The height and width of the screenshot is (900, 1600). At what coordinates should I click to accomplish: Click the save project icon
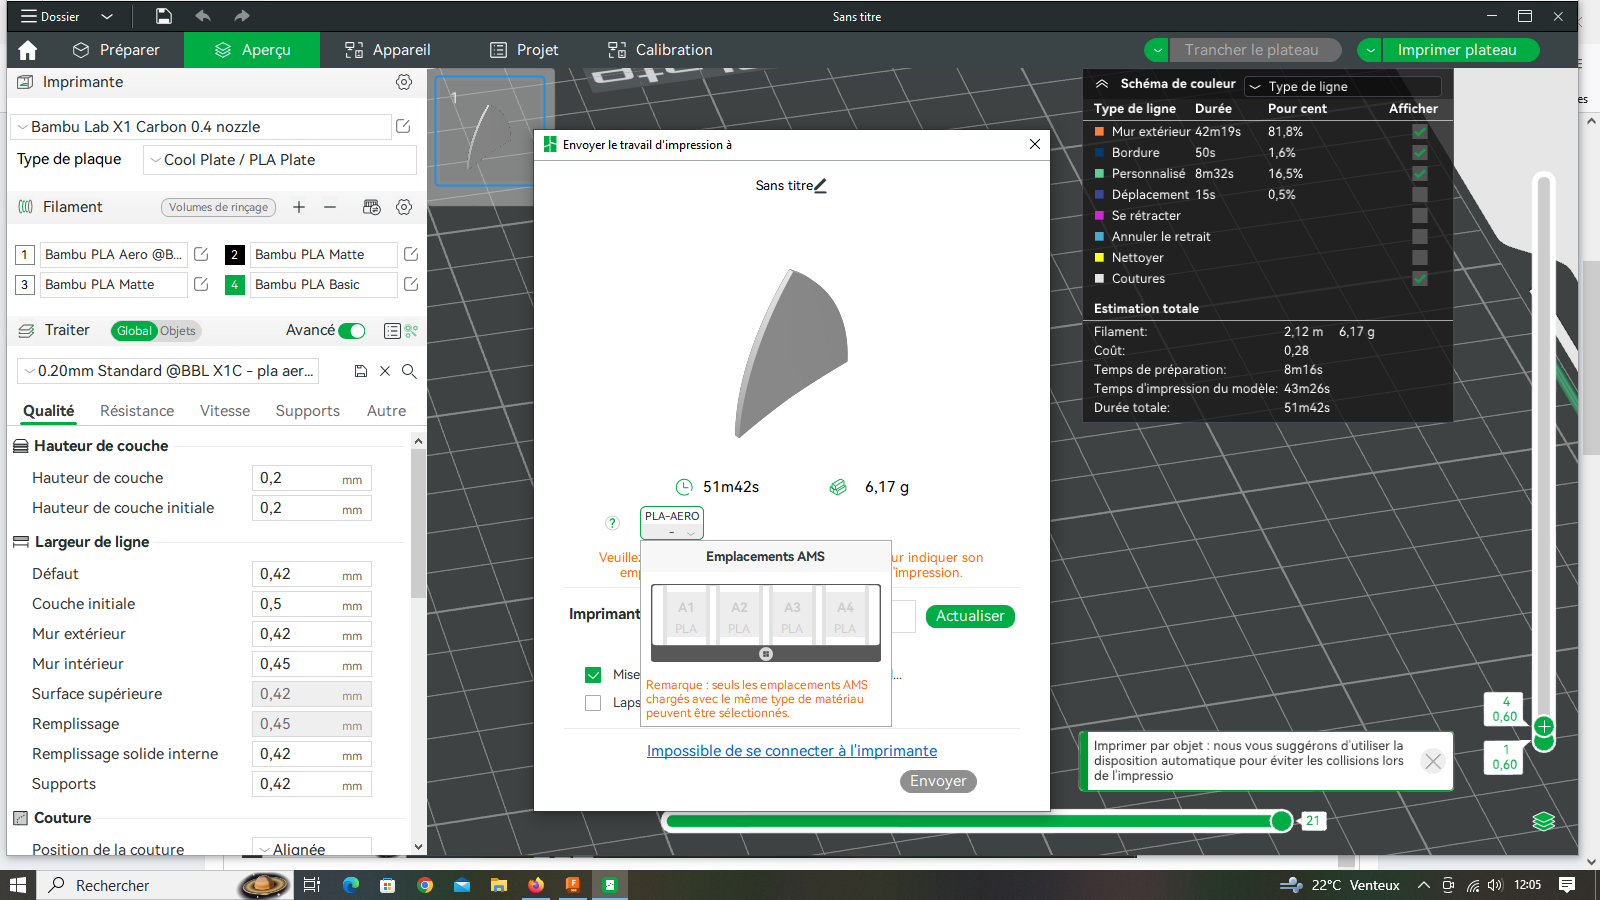[x=164, y=16]
